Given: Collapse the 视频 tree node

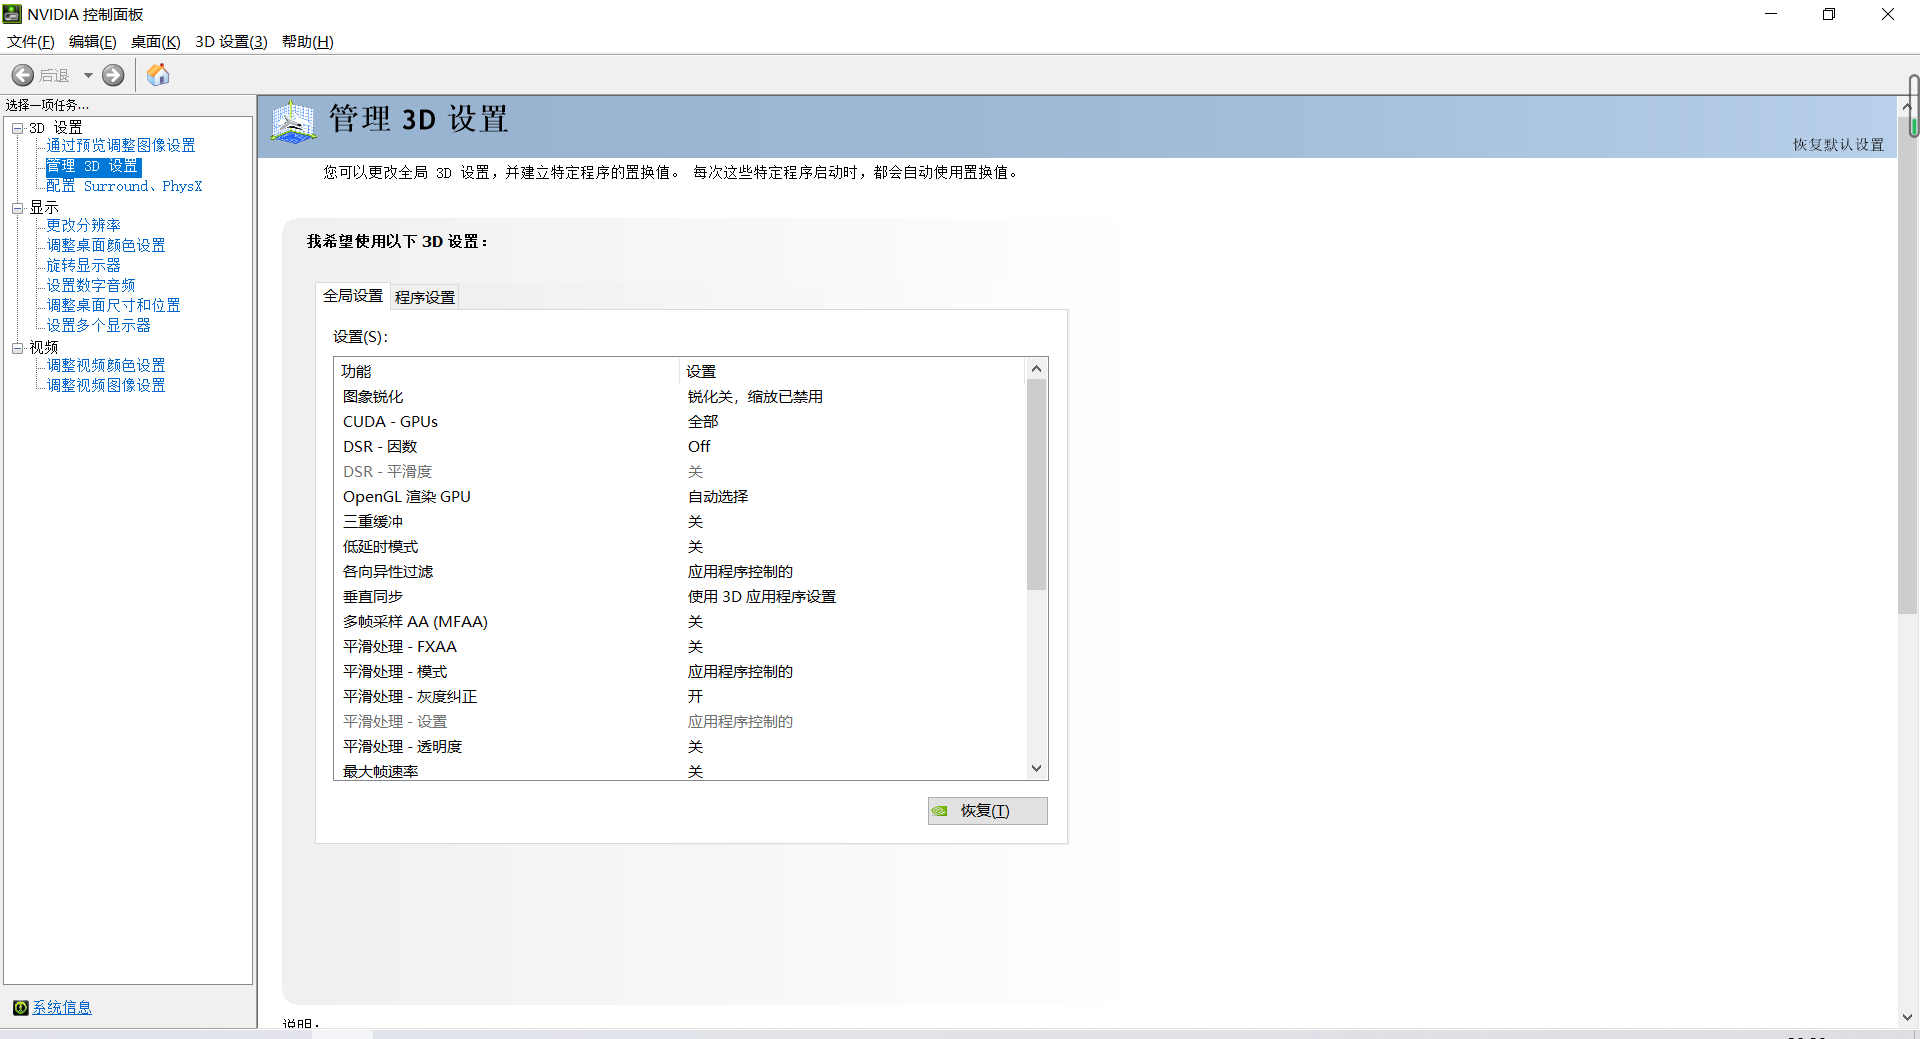Looking at the screenshot, I should coord(17,348).
